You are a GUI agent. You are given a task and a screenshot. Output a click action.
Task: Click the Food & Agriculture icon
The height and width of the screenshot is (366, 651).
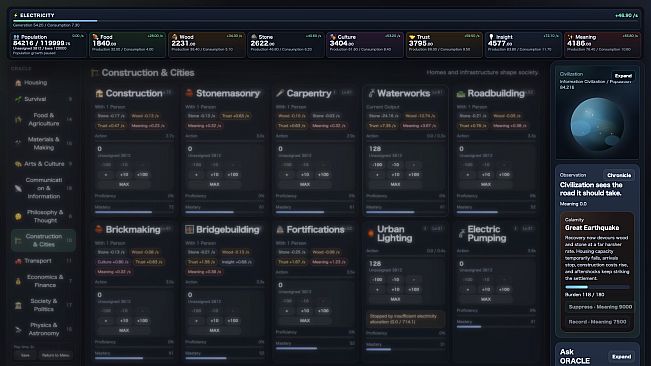click(x=18, y=120)
